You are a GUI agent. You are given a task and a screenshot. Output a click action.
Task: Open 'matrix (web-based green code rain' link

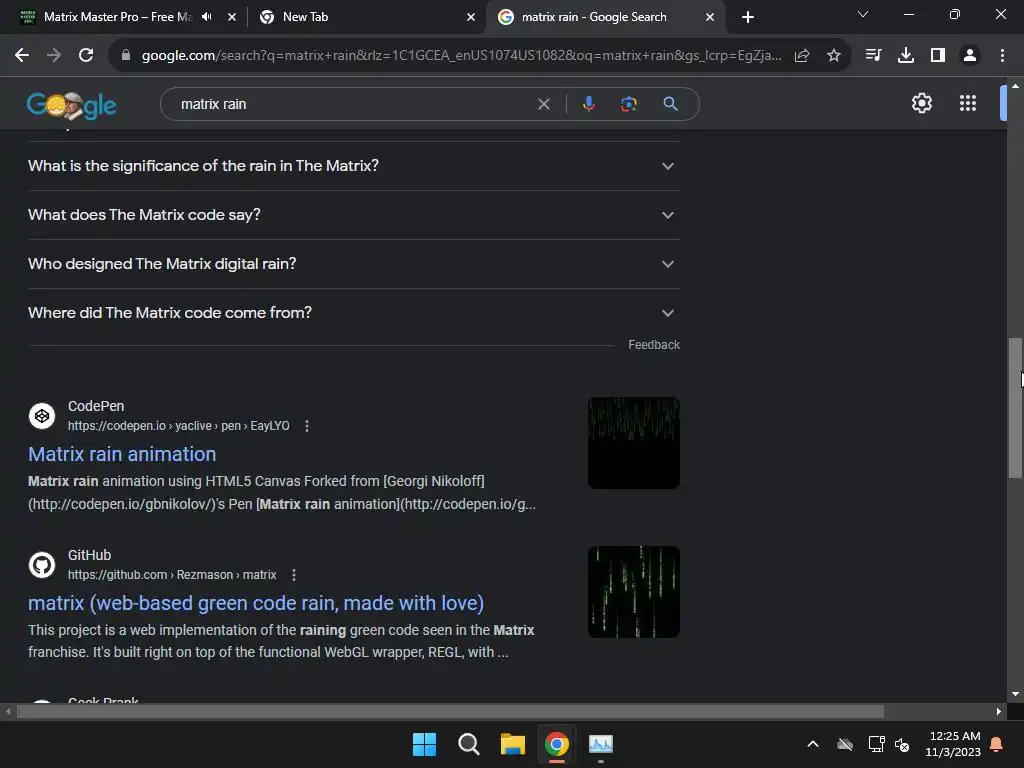coord(256,603)
